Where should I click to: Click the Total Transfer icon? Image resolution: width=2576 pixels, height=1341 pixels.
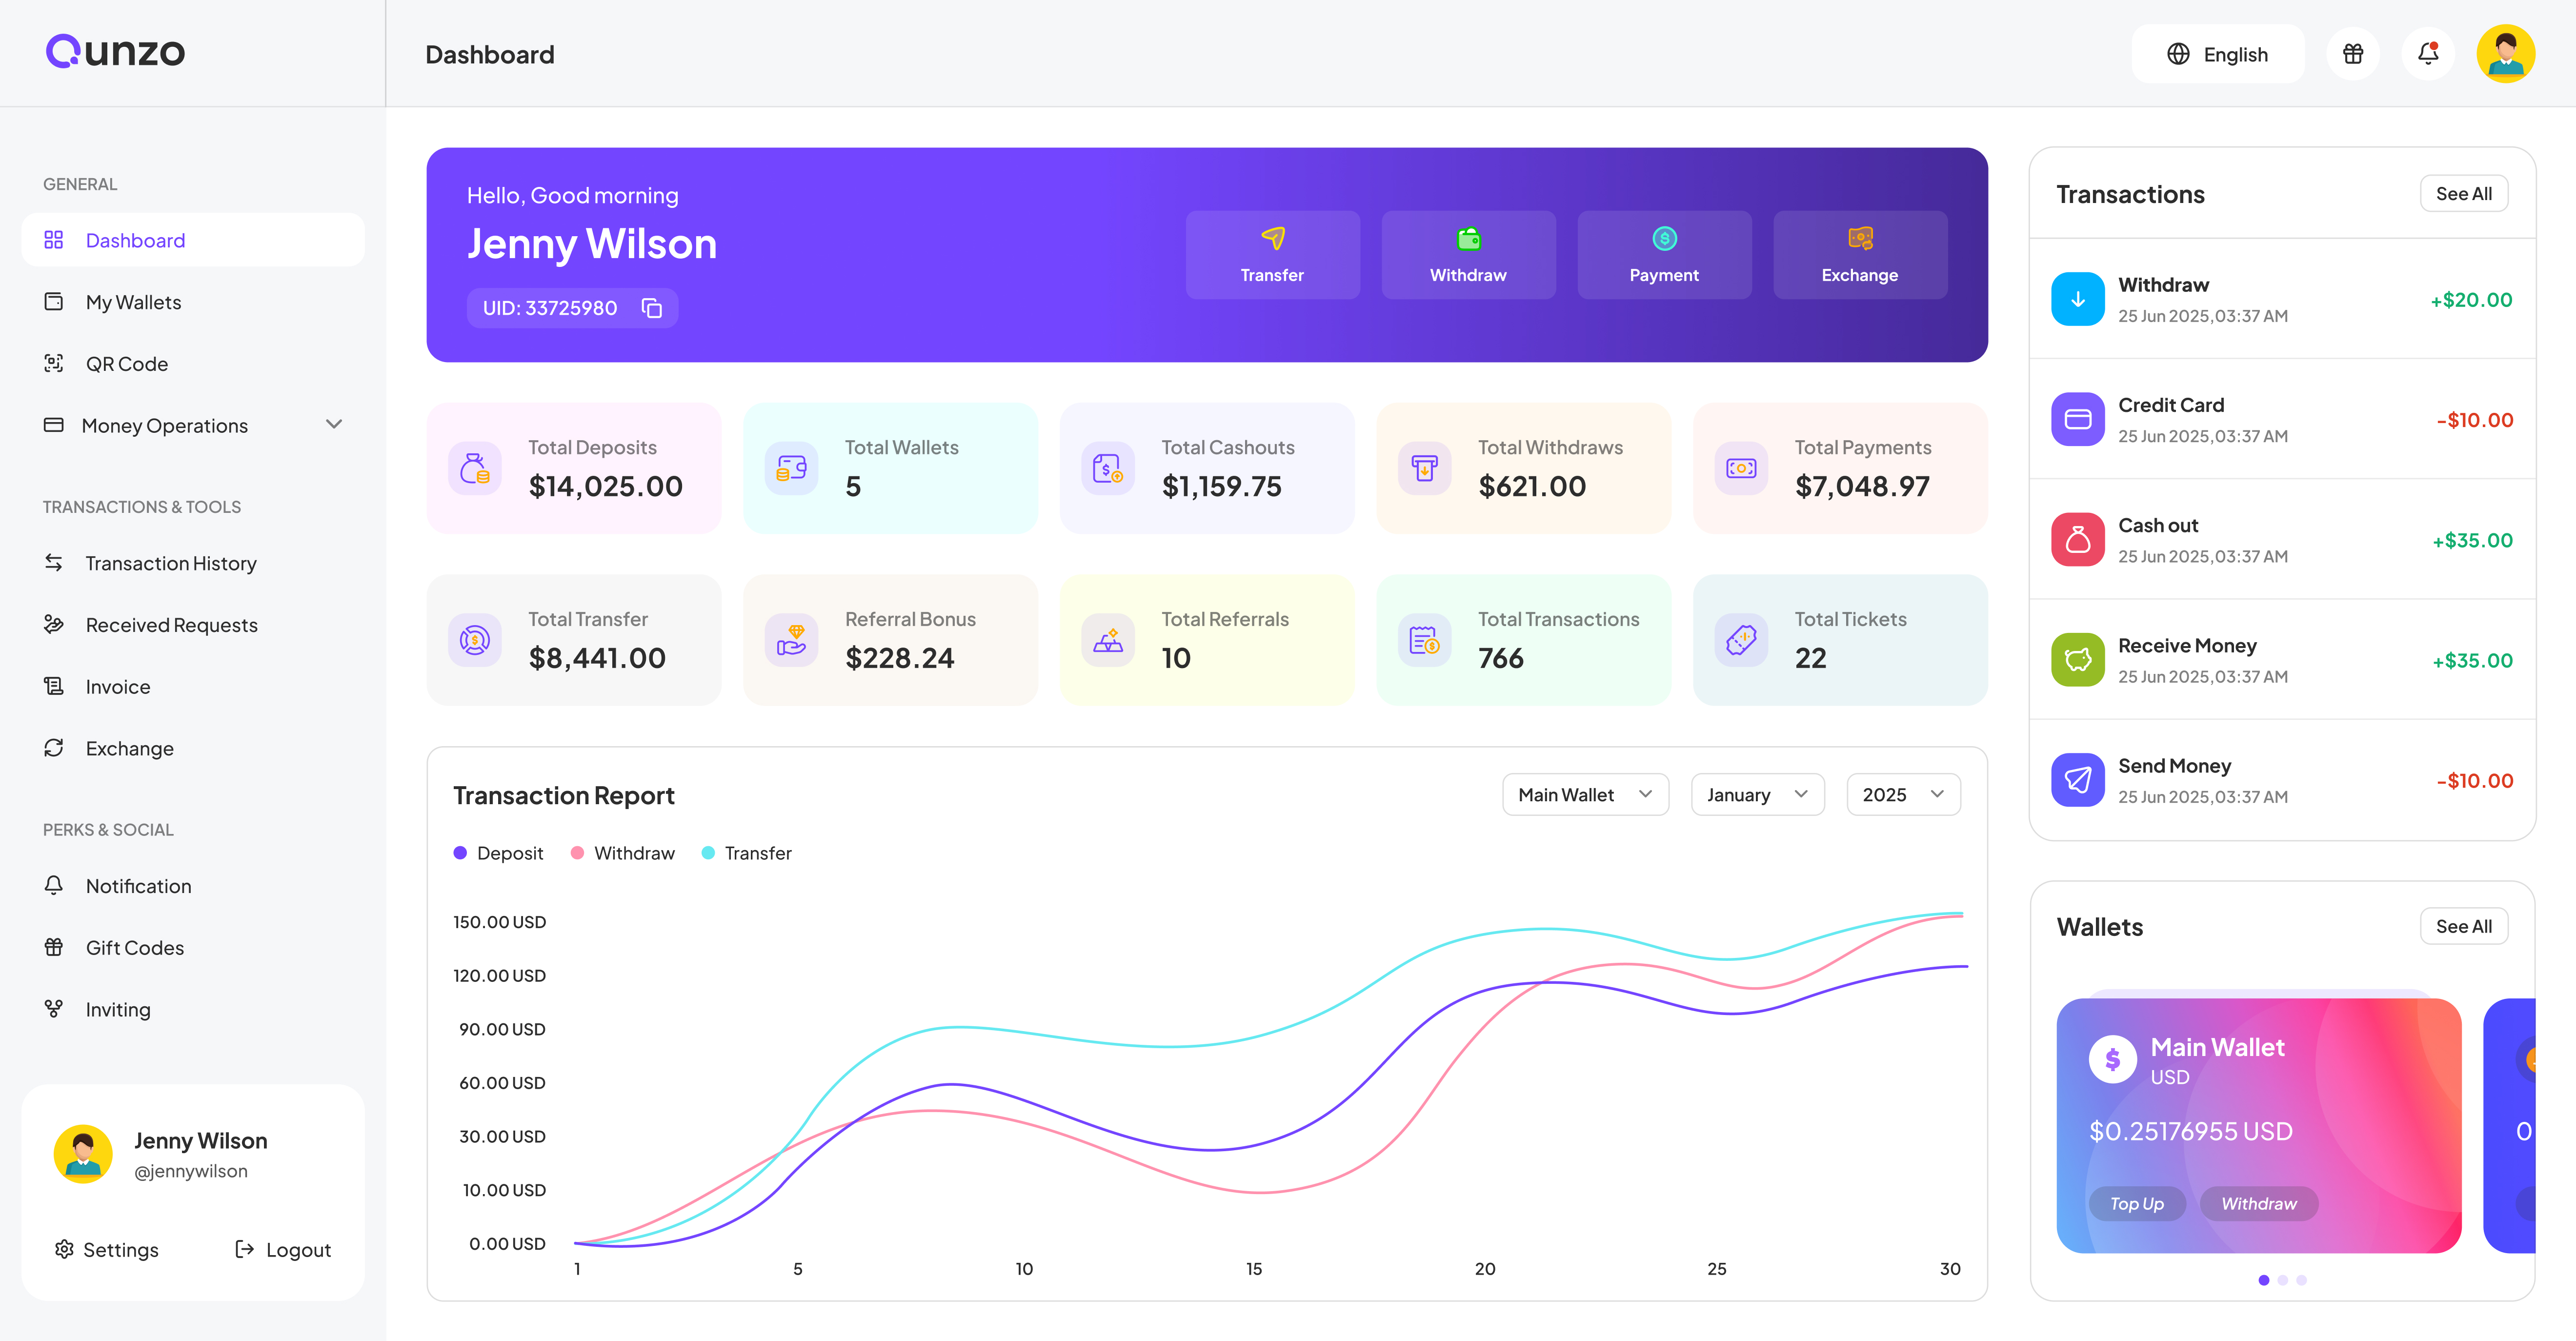(475, 640)
